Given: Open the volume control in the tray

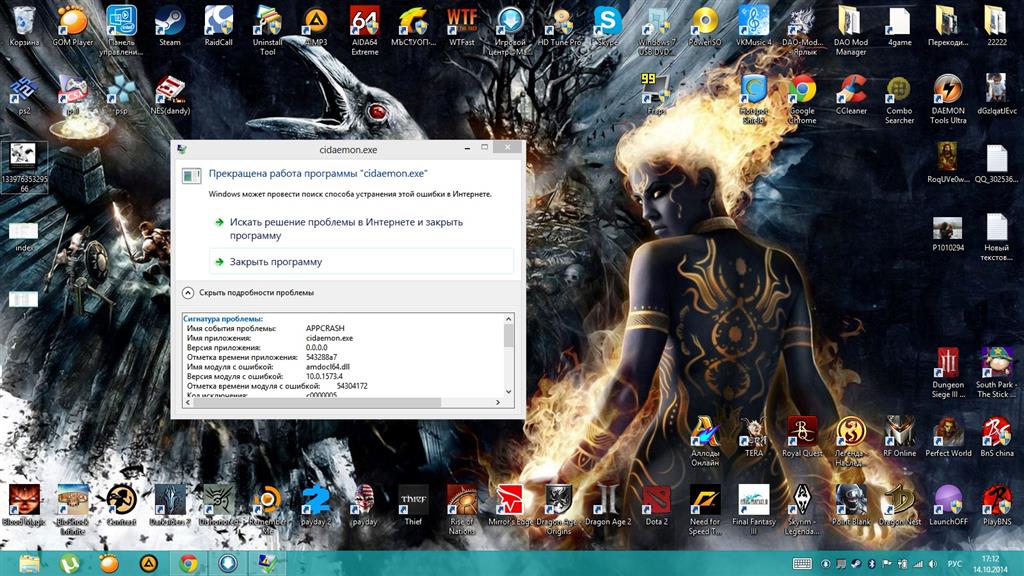Looking at the screenshot, I should [933, 564].
